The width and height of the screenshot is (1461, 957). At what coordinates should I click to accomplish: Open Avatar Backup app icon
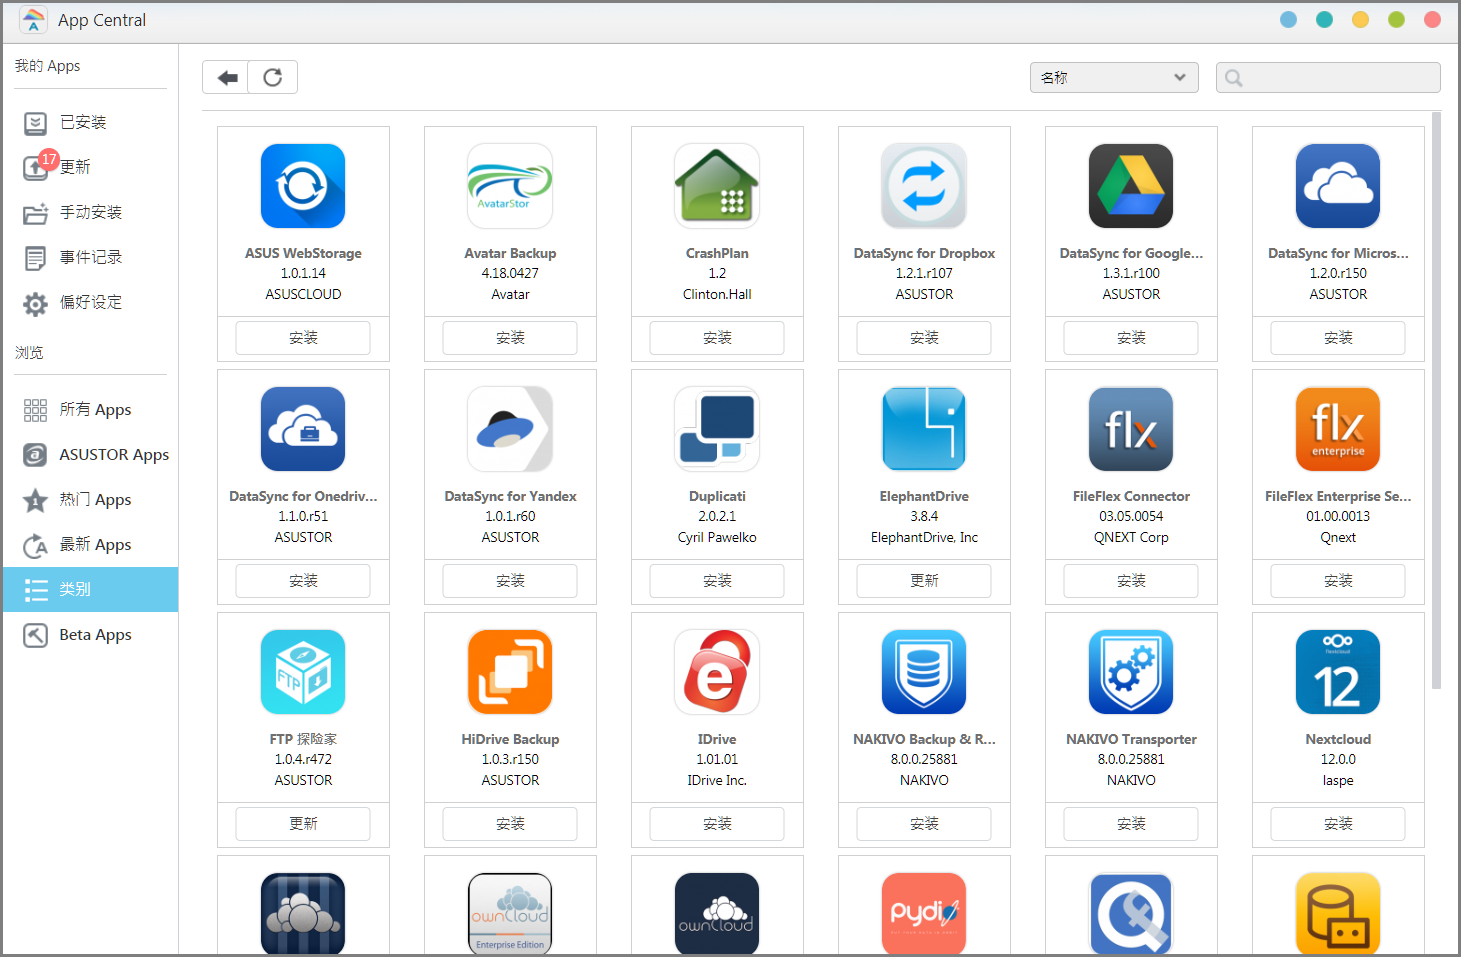[x=510, y=186]
